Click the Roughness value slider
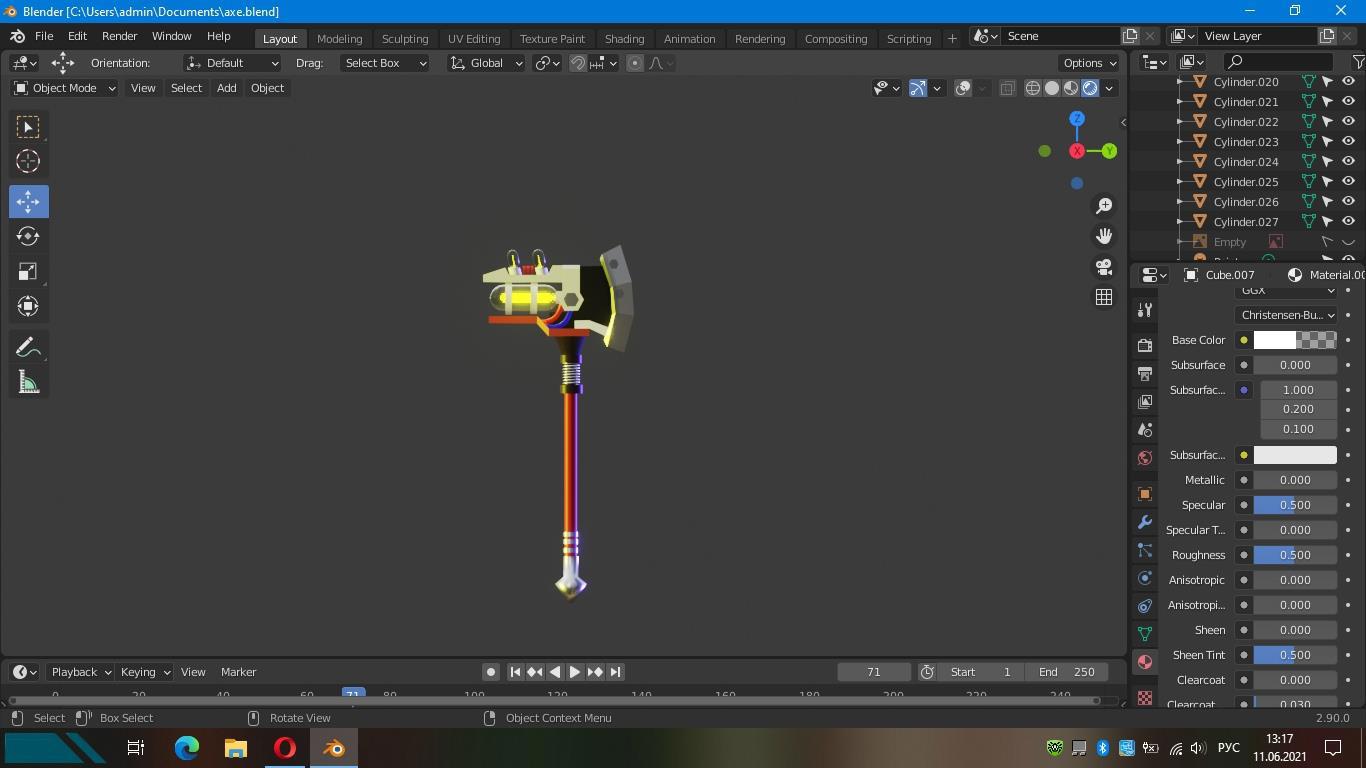Viewport: 1366px width, 768px height. pos(1294,555)
